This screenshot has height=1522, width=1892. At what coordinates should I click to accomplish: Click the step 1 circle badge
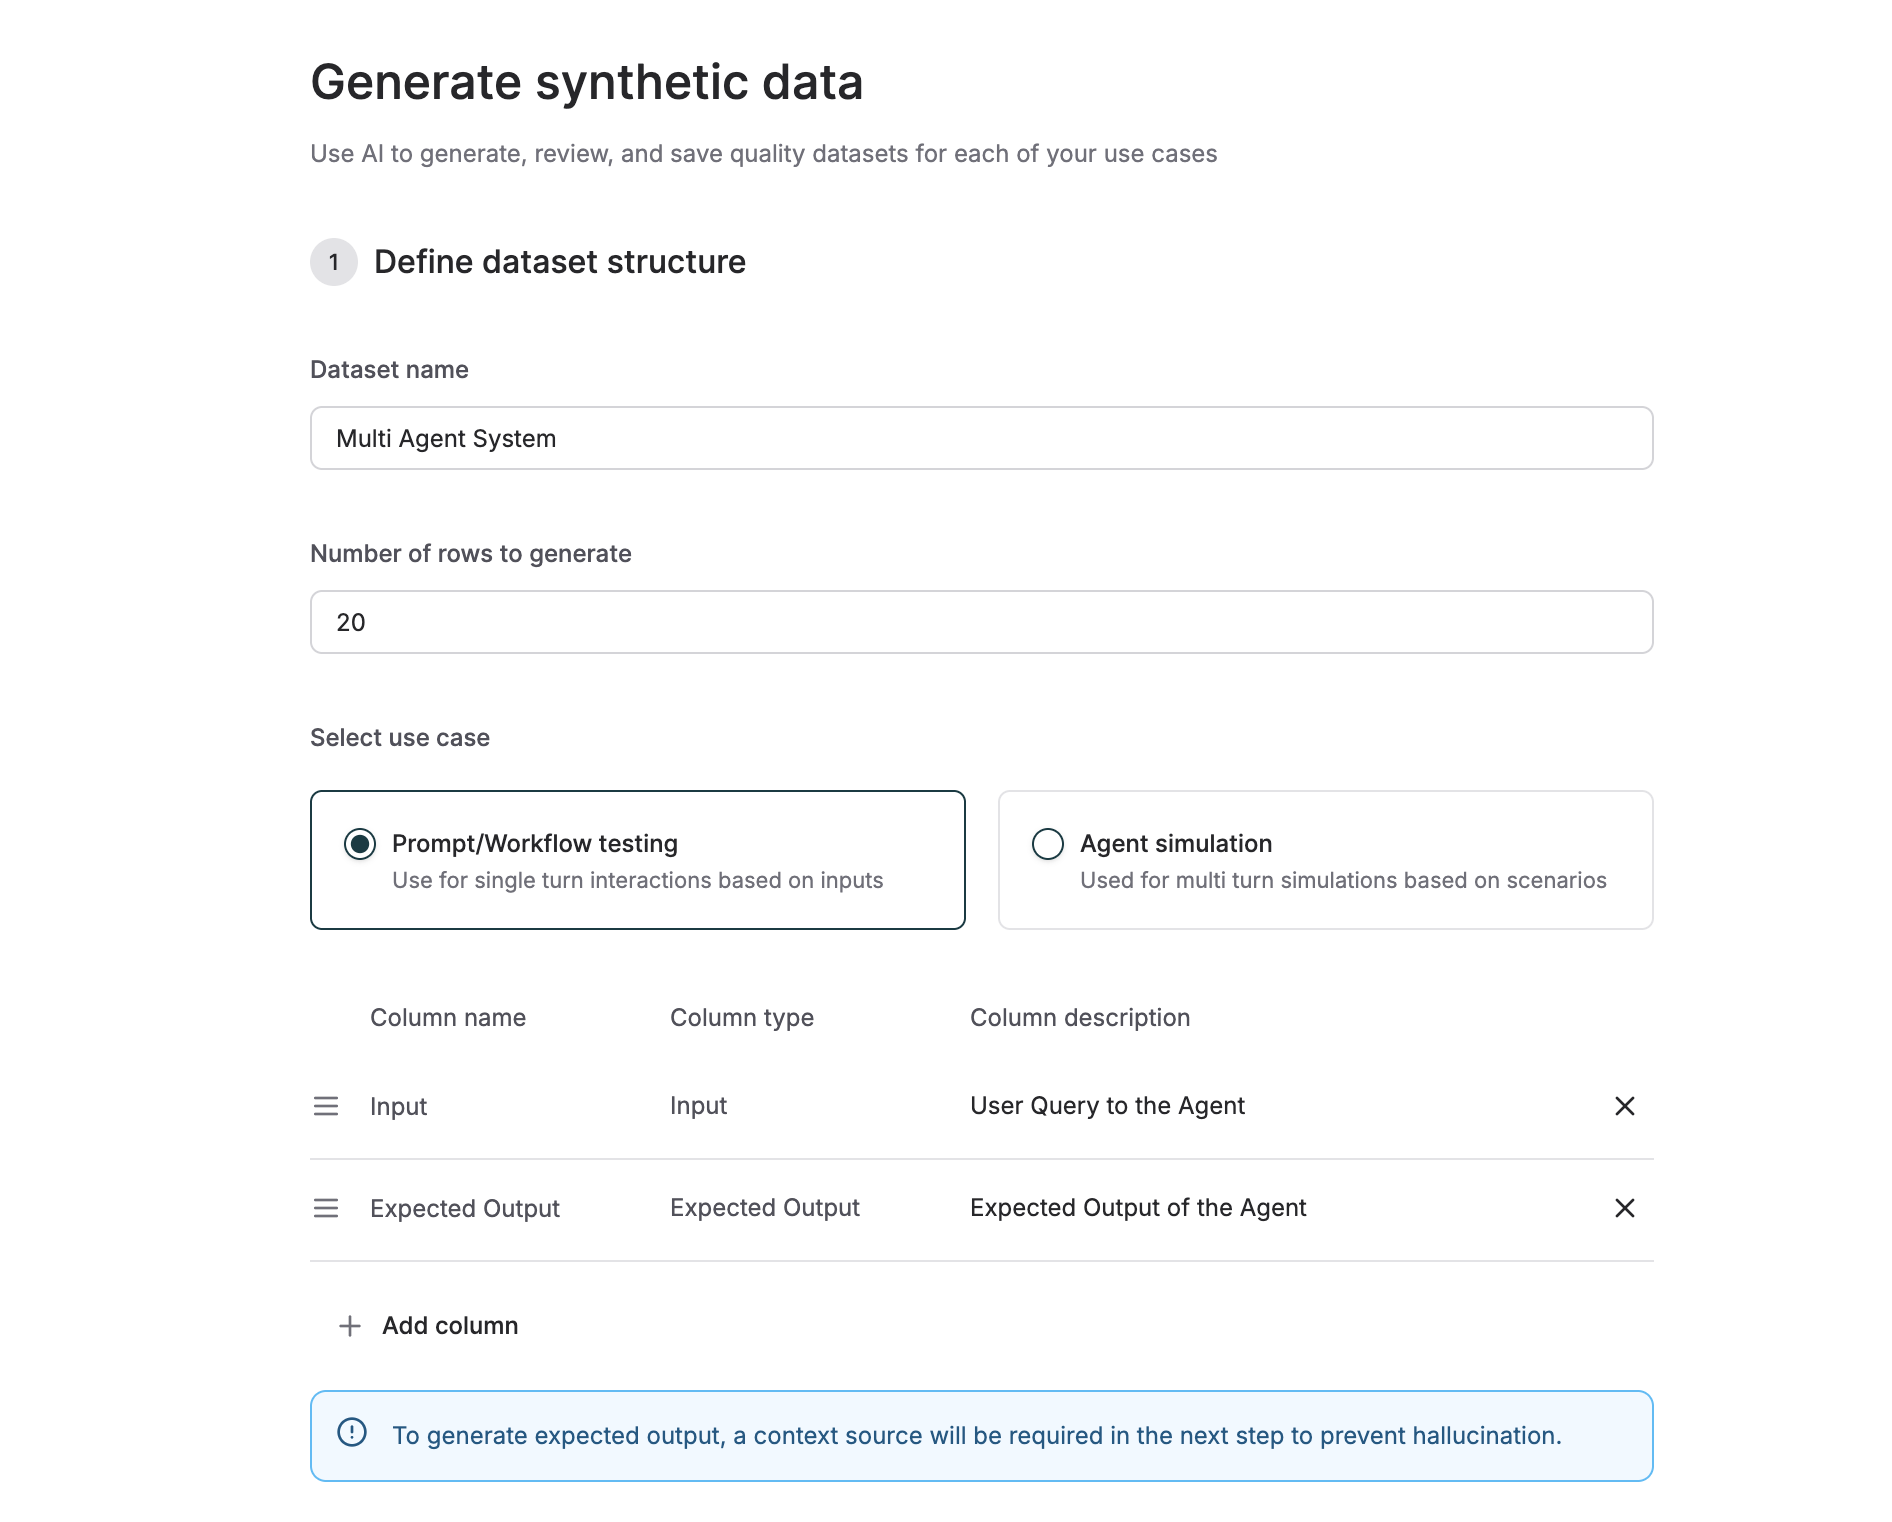pos(335,262)
